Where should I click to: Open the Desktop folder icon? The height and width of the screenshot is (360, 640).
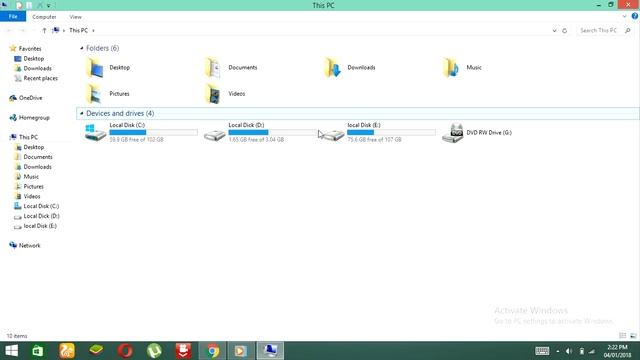[95, 68]
